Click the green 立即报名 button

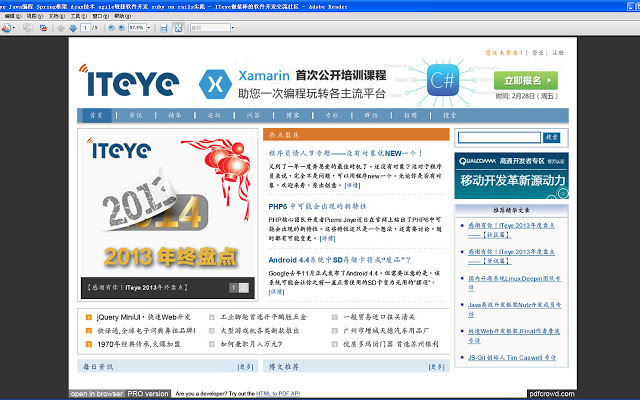526,80
